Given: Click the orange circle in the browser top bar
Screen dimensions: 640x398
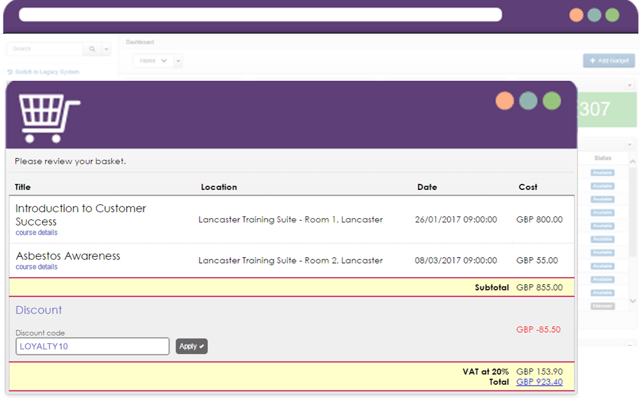Looking at the screenshot, I should pos(576,15).
